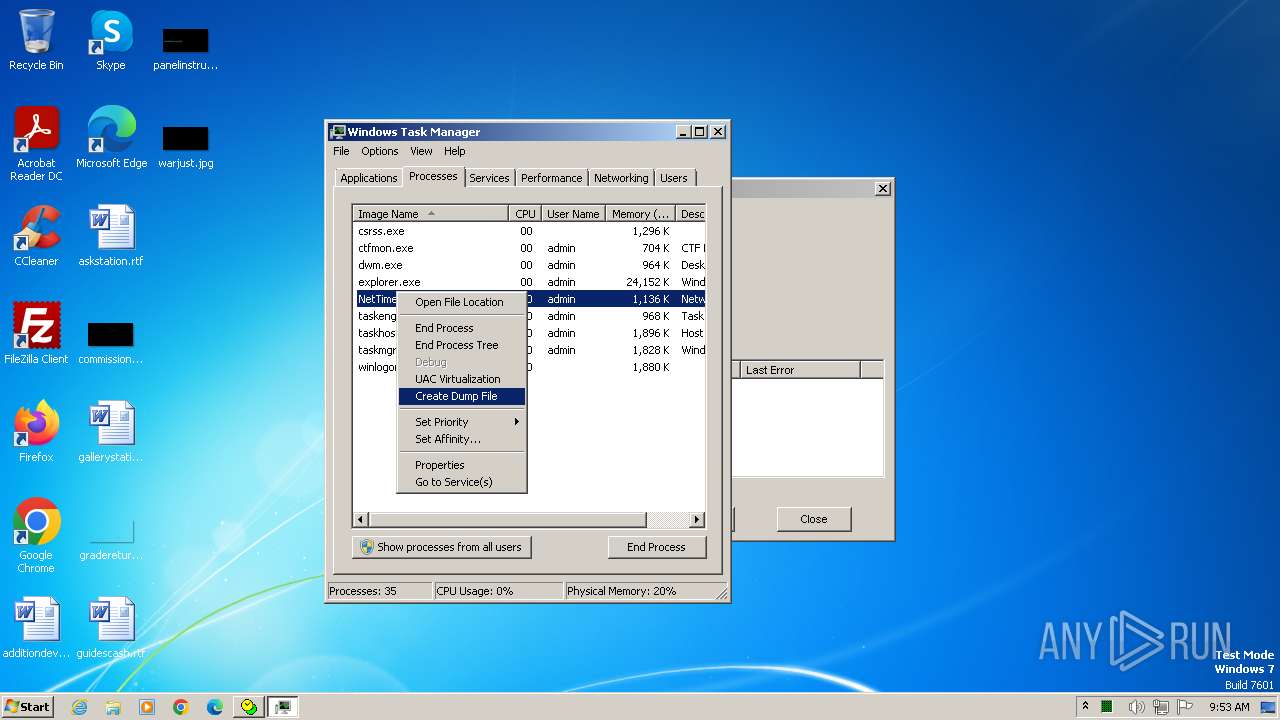Open Firefox desktop shortcut
The image size is (1280, 720).
[x=36, y=432]
